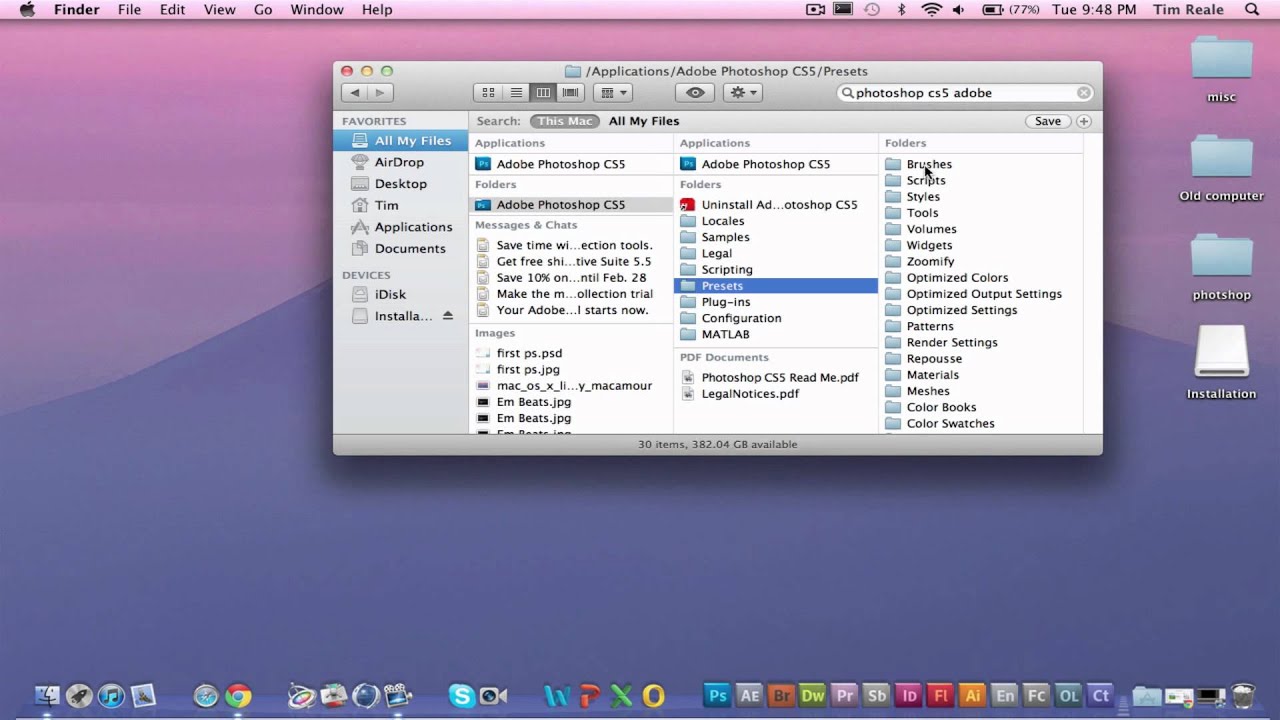Screen dimensions: 1280x720
Task: Open the Go menu
Action: (x=263, y=9)
